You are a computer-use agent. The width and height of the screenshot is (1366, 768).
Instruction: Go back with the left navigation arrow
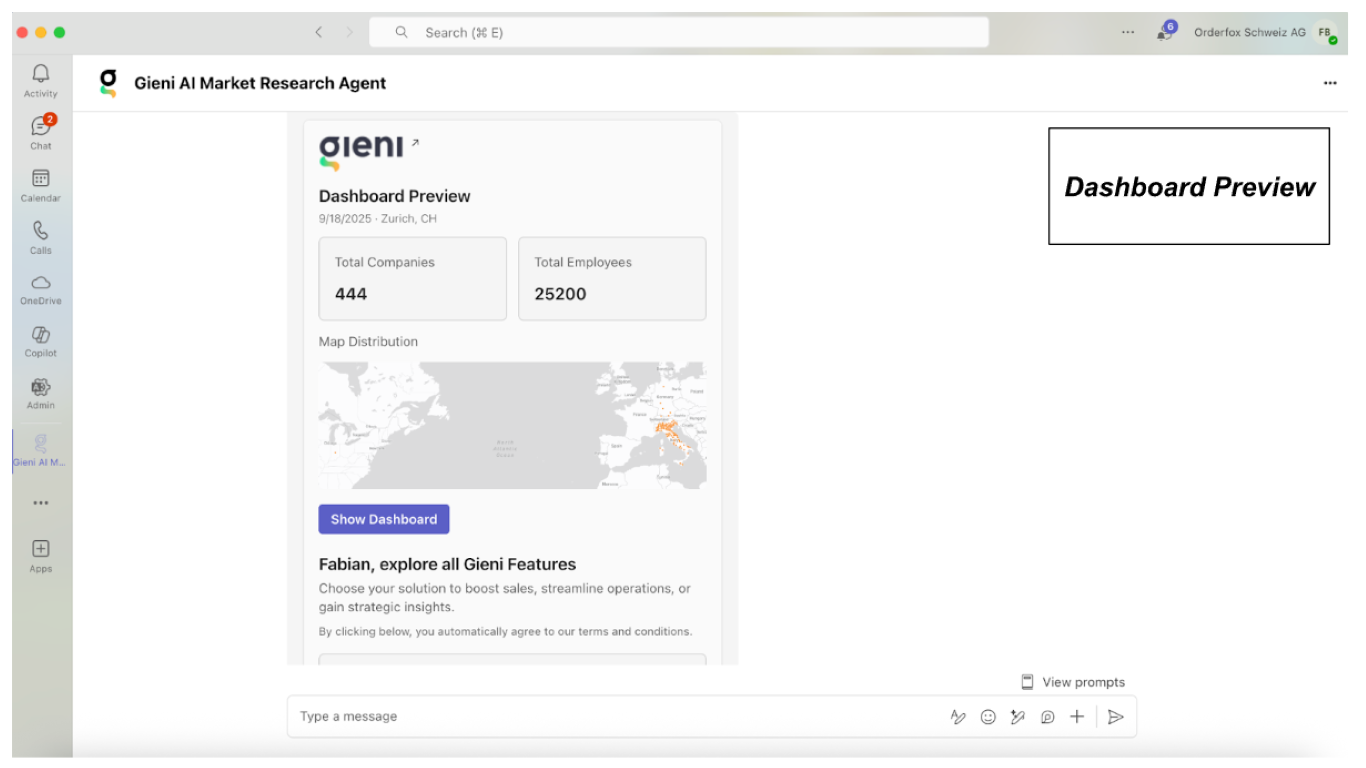click(x=318, y=32)
